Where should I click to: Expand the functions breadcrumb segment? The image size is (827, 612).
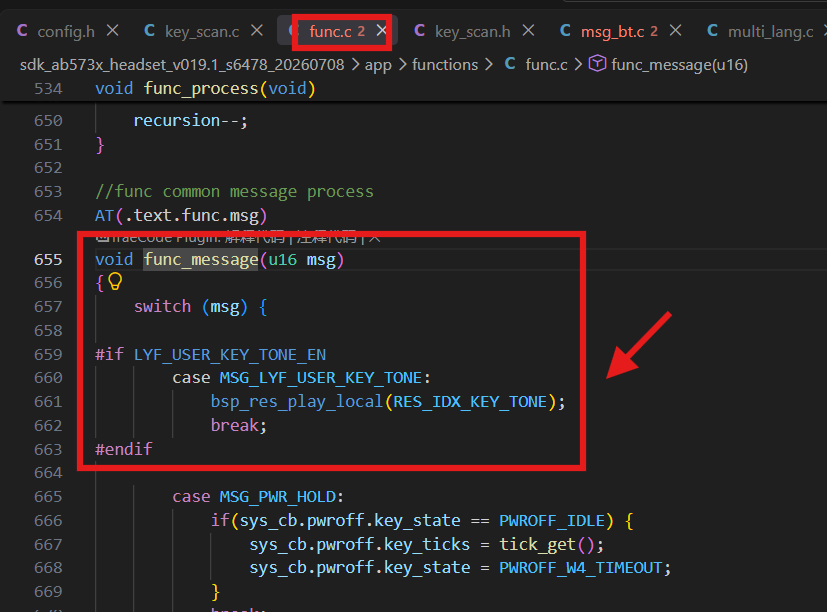point(445,64)
